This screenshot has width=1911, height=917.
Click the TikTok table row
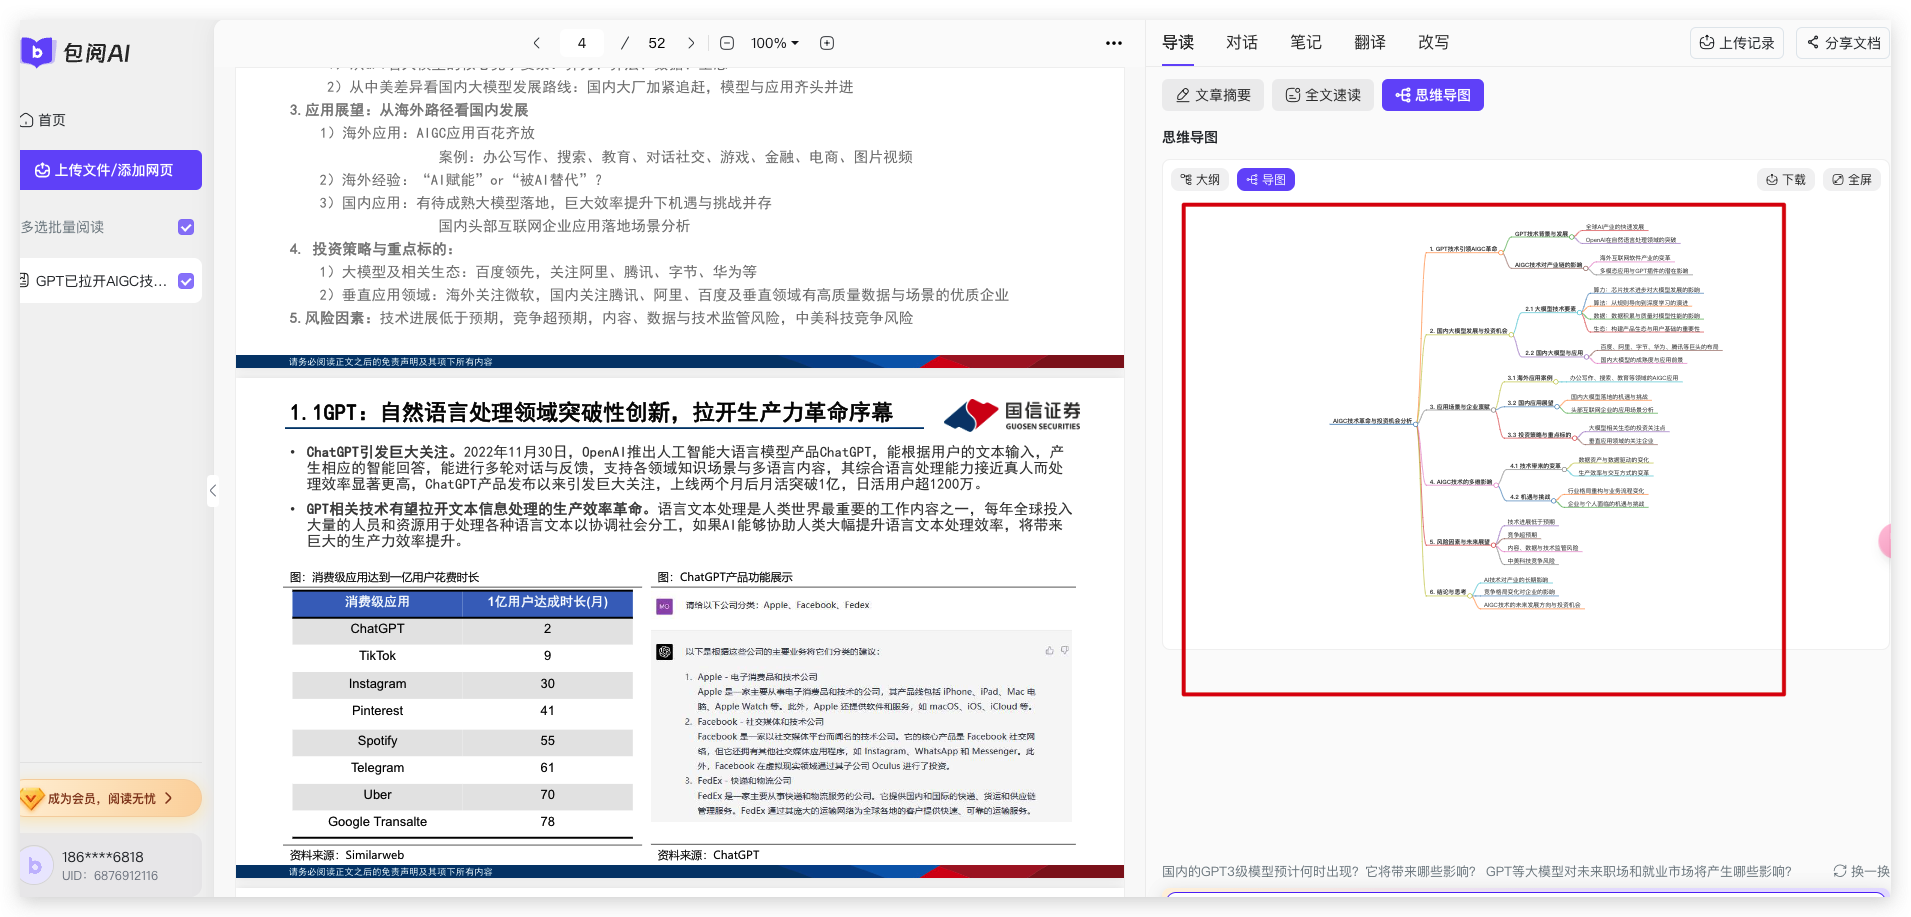(x=462, y=656)
